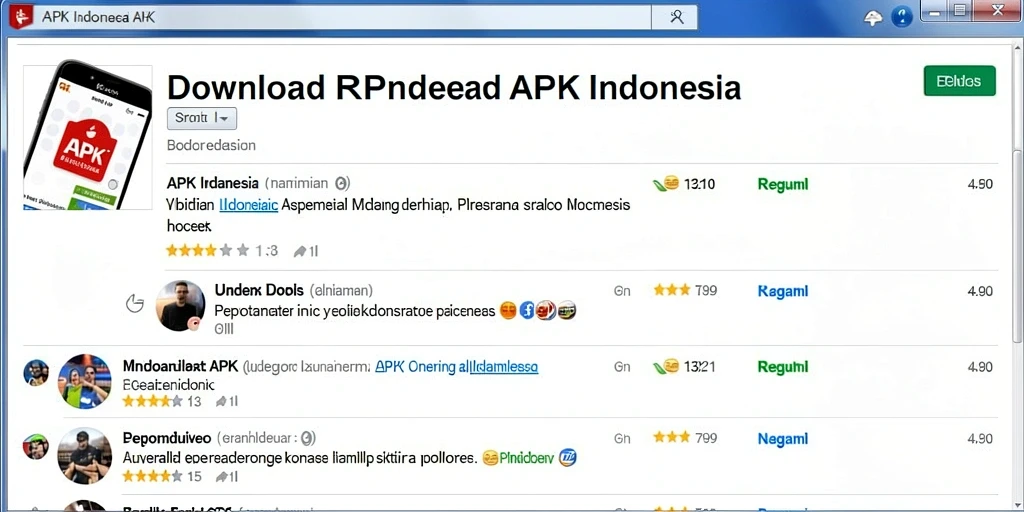Viewport: 1024px width, 512px height.
Task: Click the red shield app icon in title bar
Action: click(20, 18)
